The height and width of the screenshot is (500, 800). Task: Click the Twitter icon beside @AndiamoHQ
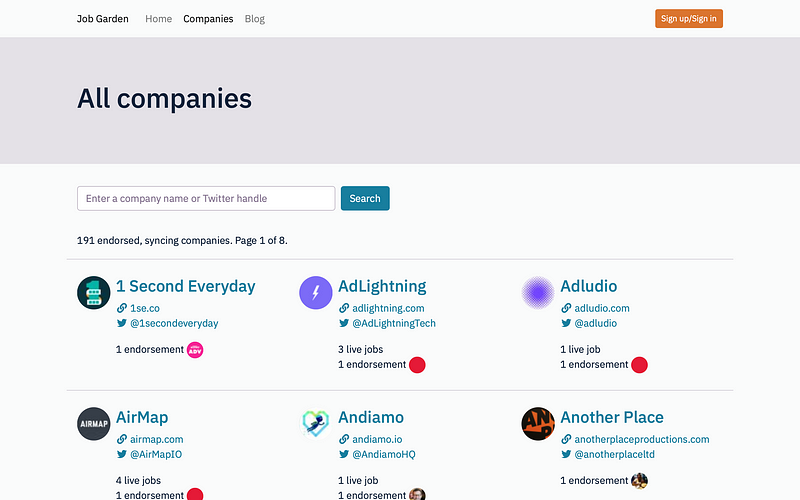(344, 454)
